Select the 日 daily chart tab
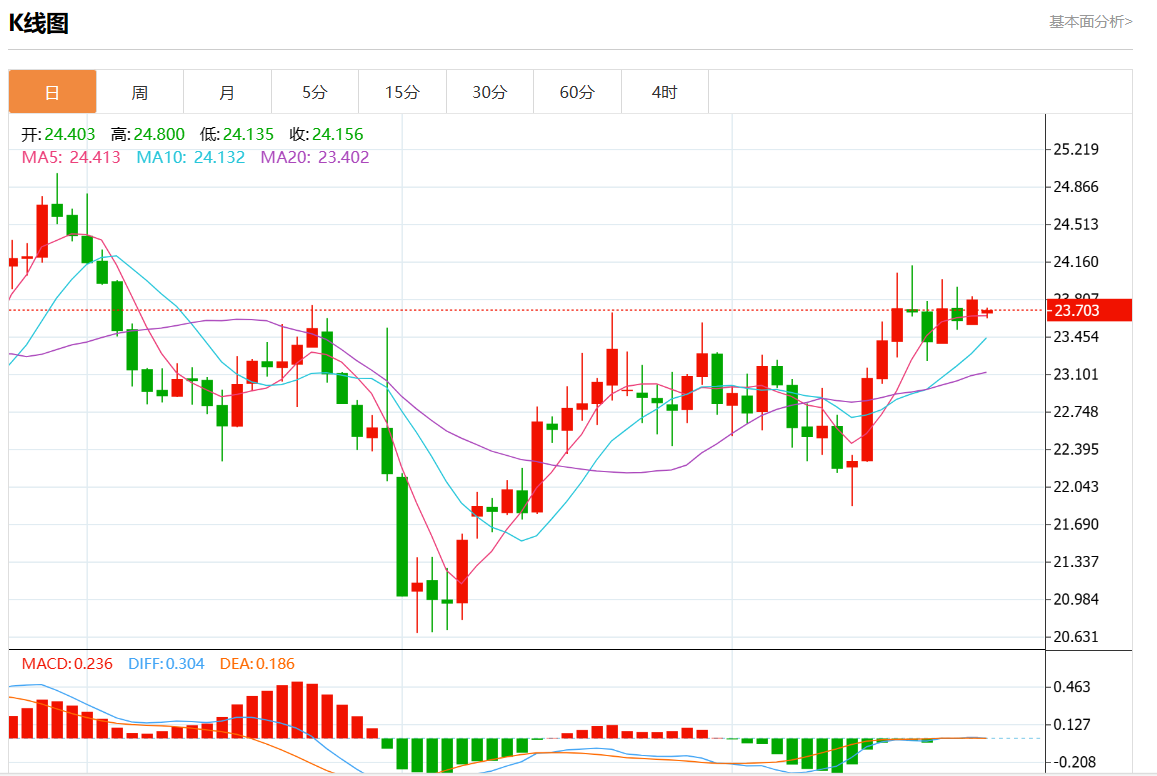The image size is (1157, 776). click(x=52, y=92)
